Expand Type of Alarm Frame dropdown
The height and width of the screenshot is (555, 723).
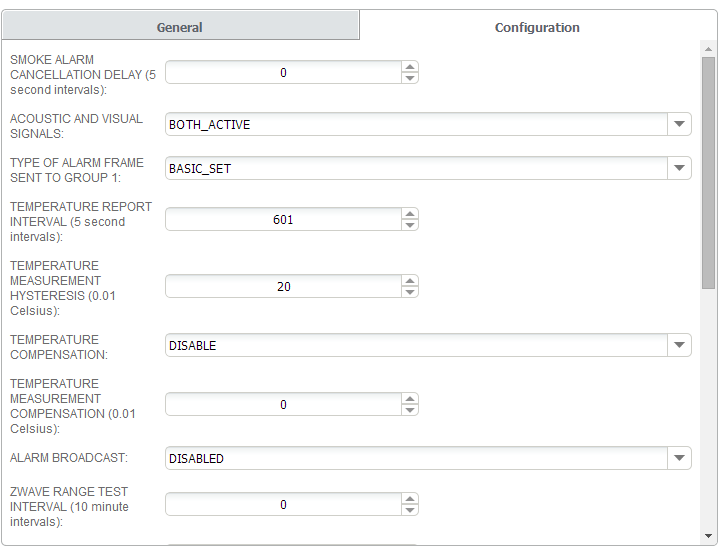click(679, 168)
